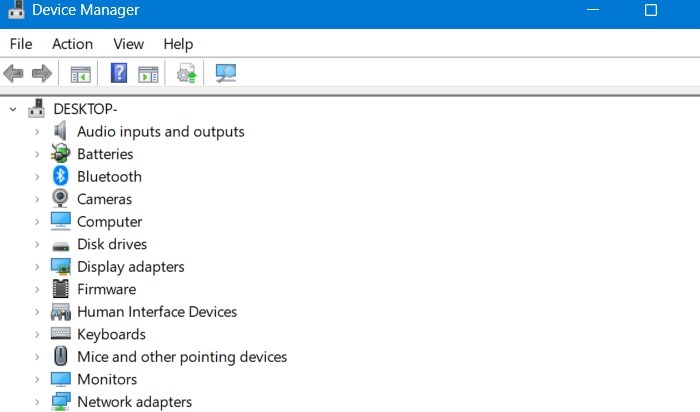Screen dimensions: 700x412
Task: Toggle the Show/Hide Console Tree icon
Action: click(x=81, y=74)
